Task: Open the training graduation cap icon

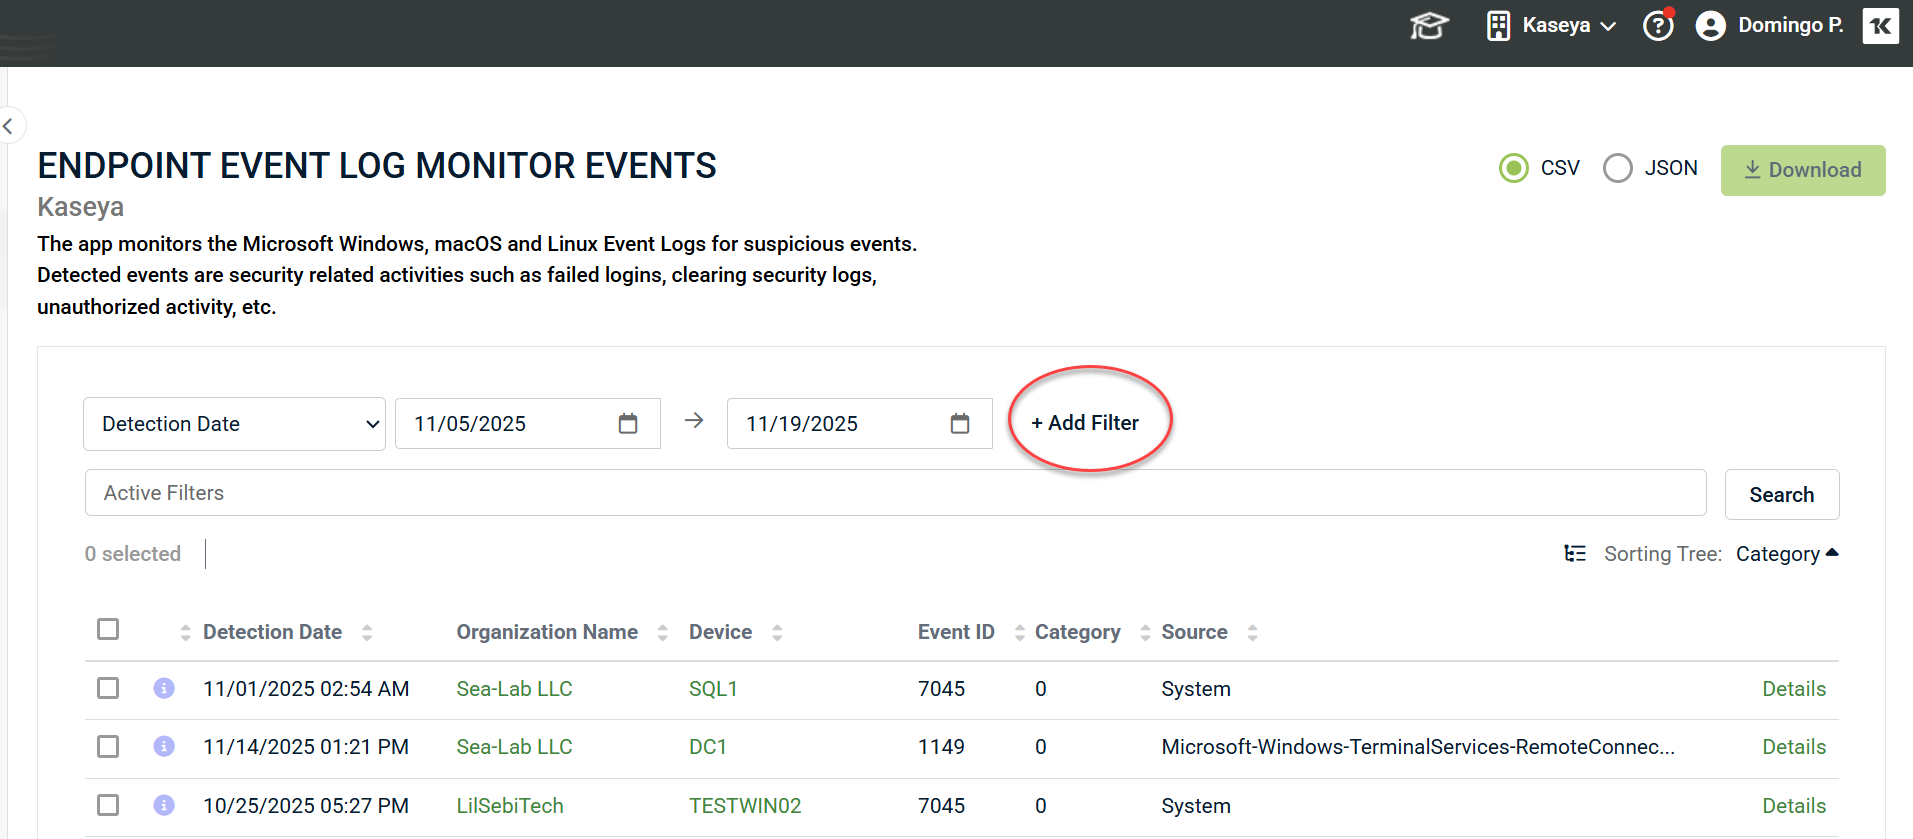Action: [x=1429, y=26]
